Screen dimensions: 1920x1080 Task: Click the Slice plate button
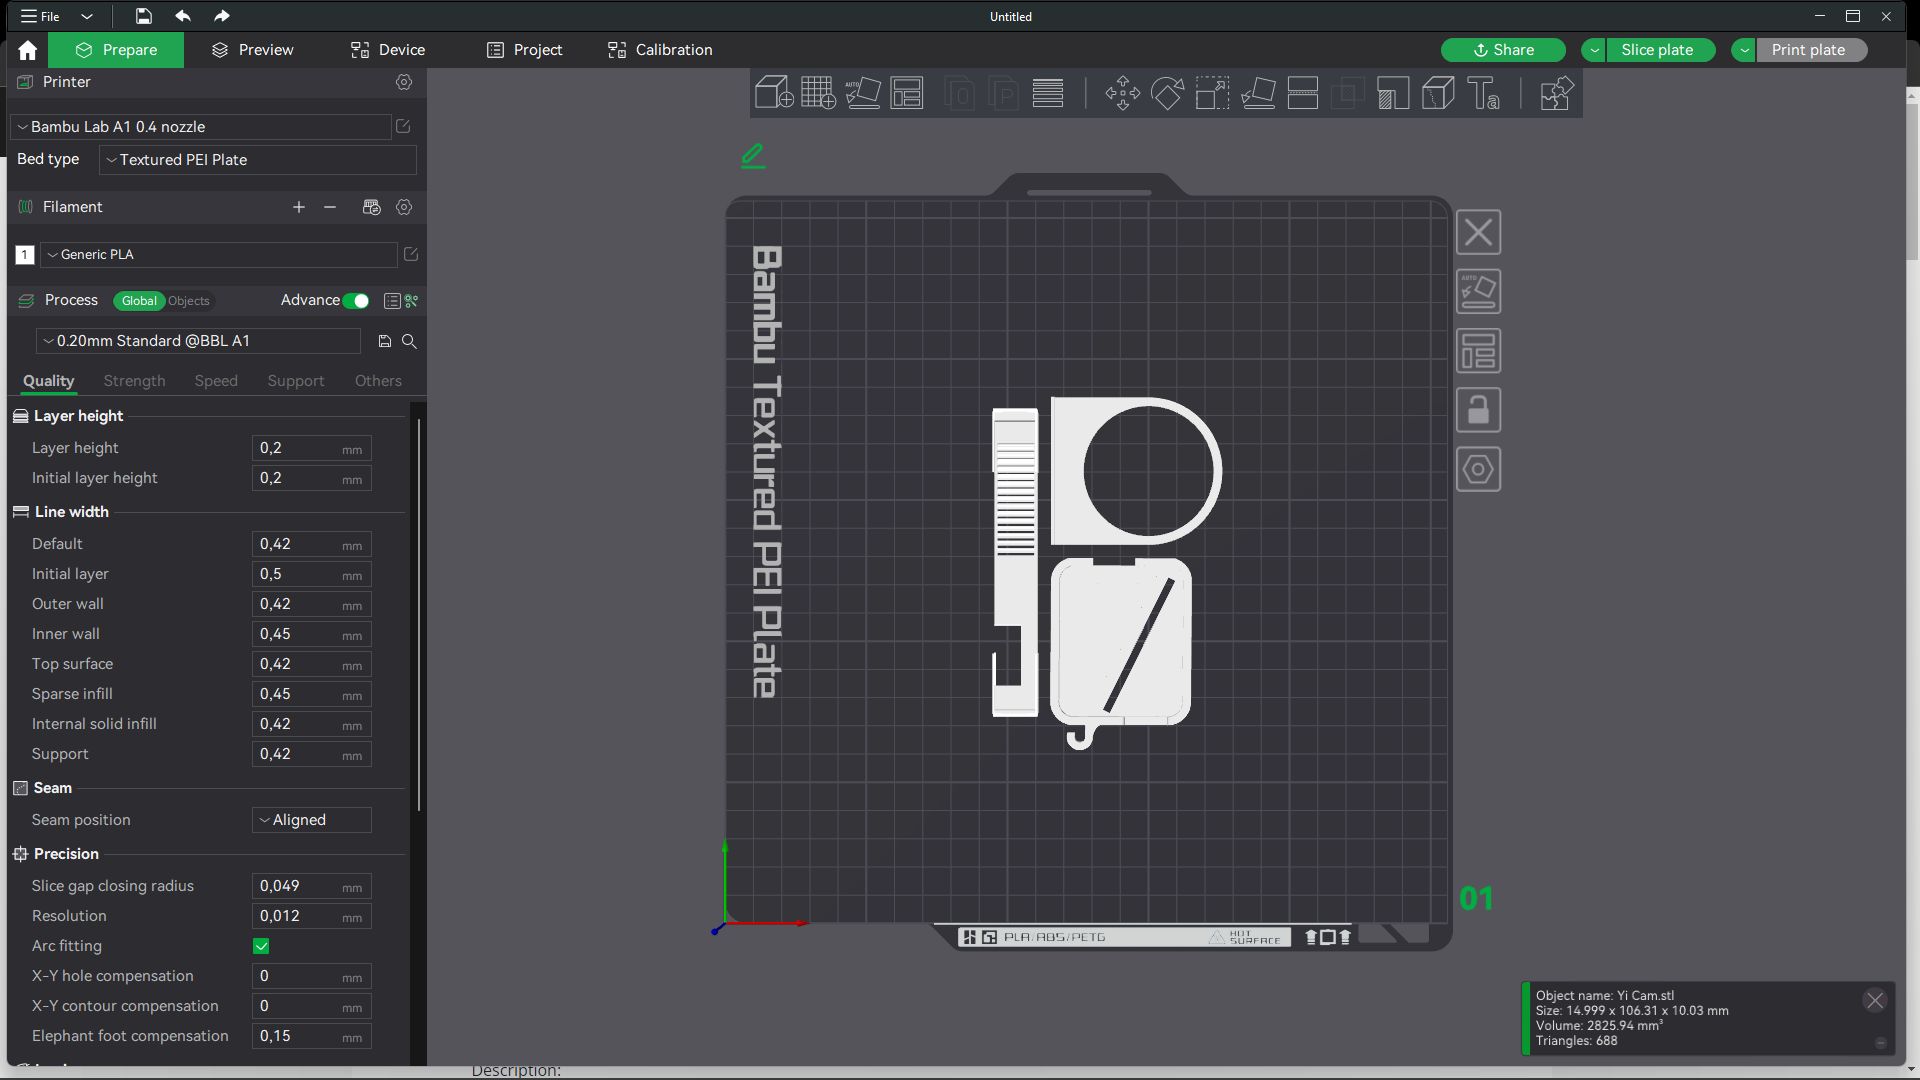point(1660,50)
